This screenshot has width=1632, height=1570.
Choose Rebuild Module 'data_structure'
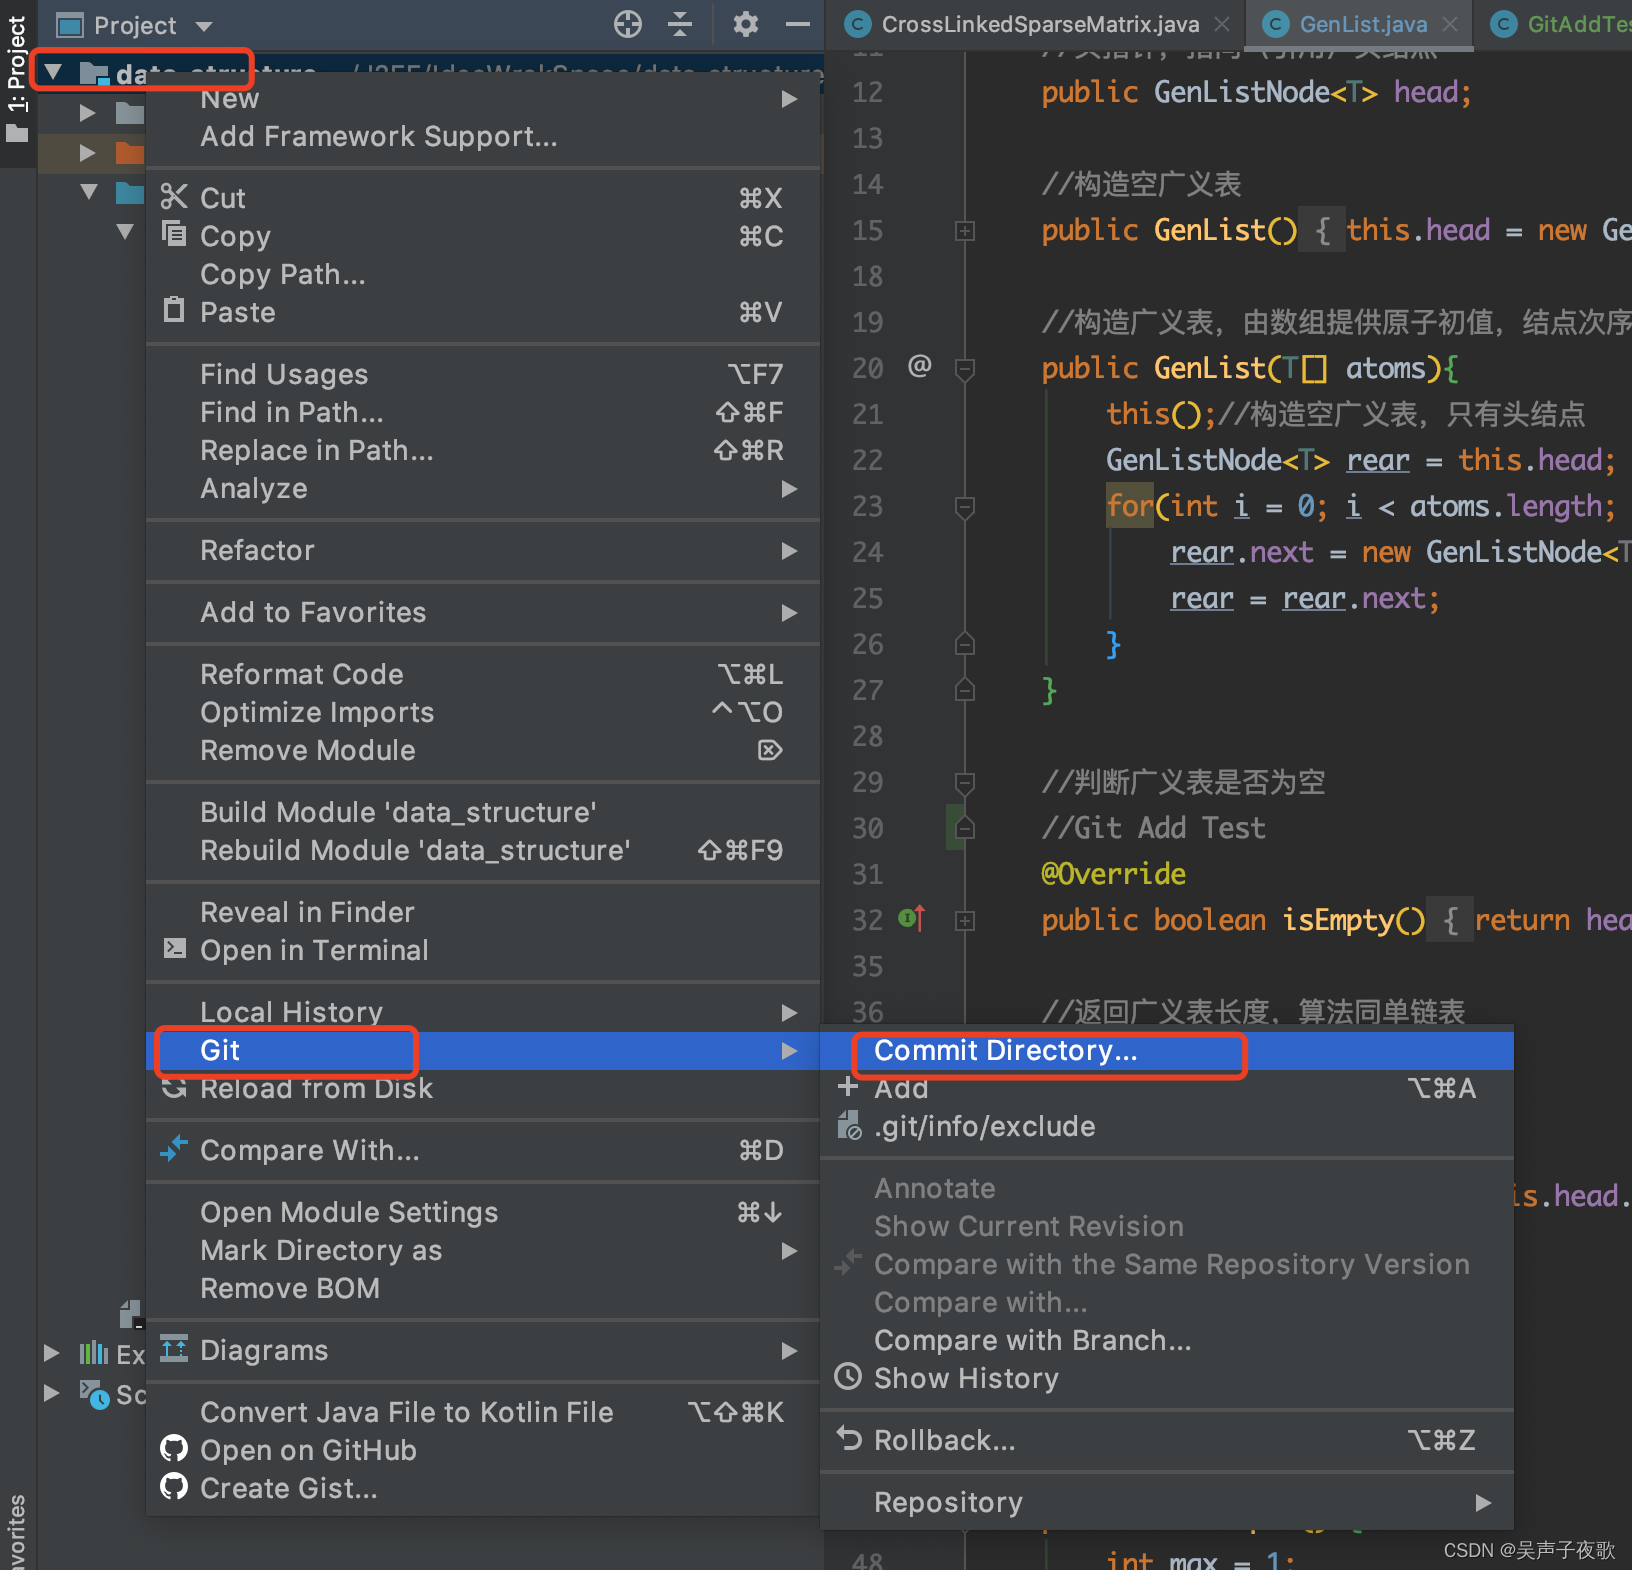pos(483,850)
